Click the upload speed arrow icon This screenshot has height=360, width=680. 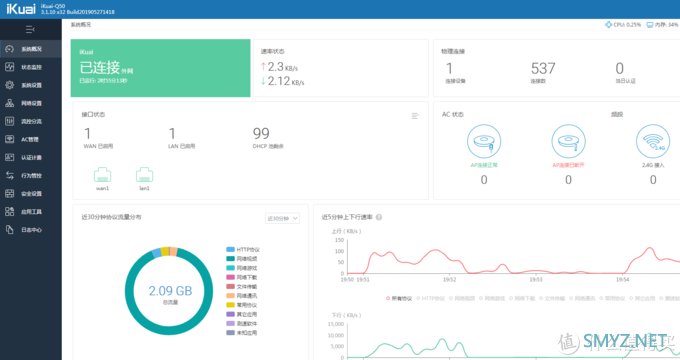[x=263, y=67]
